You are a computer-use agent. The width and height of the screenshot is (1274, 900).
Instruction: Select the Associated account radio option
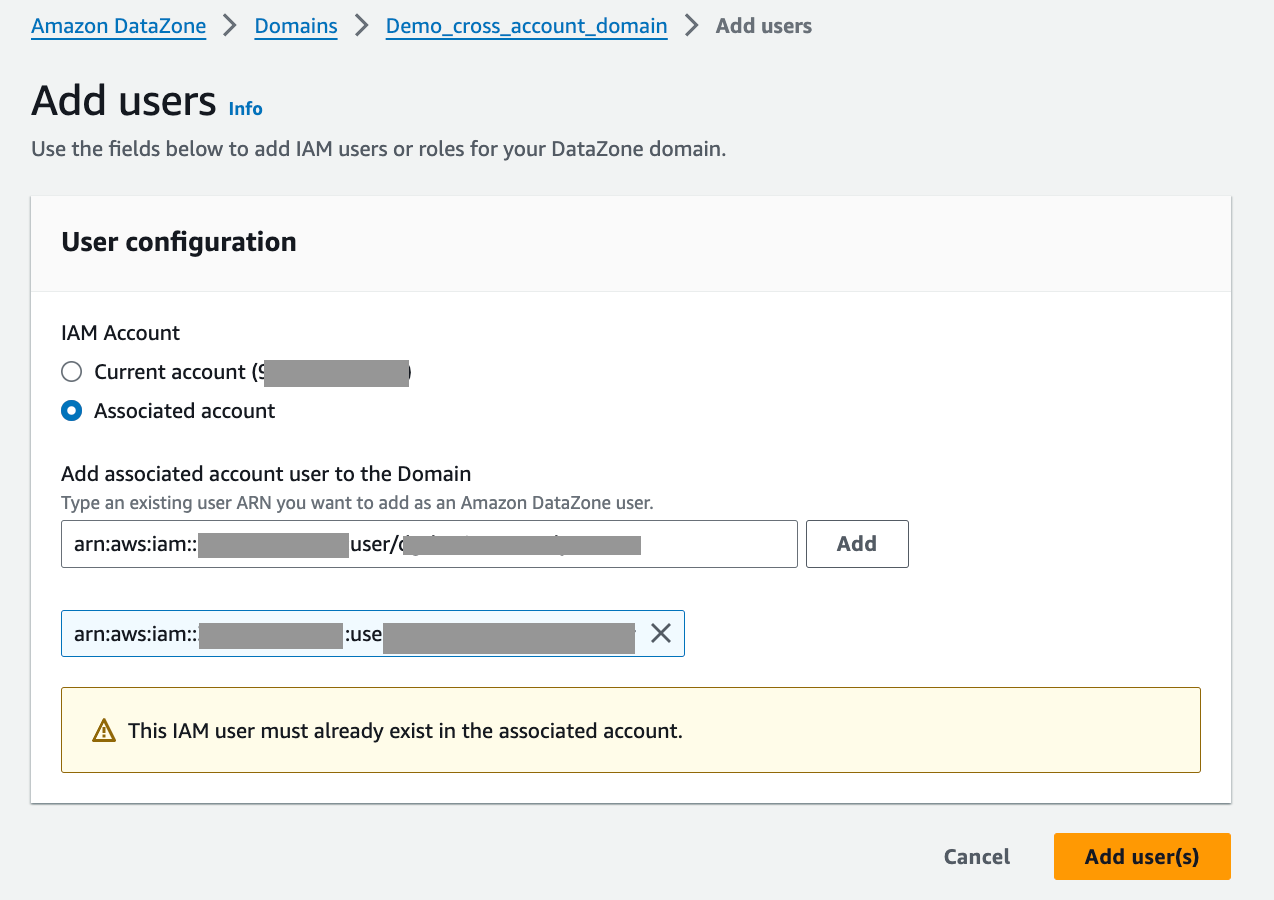[x=72, y=411]
